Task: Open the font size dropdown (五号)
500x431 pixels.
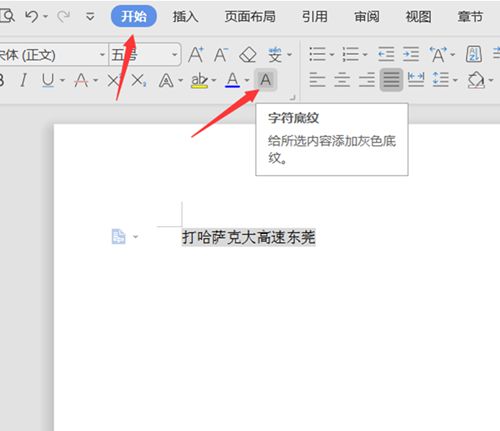Action: pyautogui.click(x=175, y=54)
